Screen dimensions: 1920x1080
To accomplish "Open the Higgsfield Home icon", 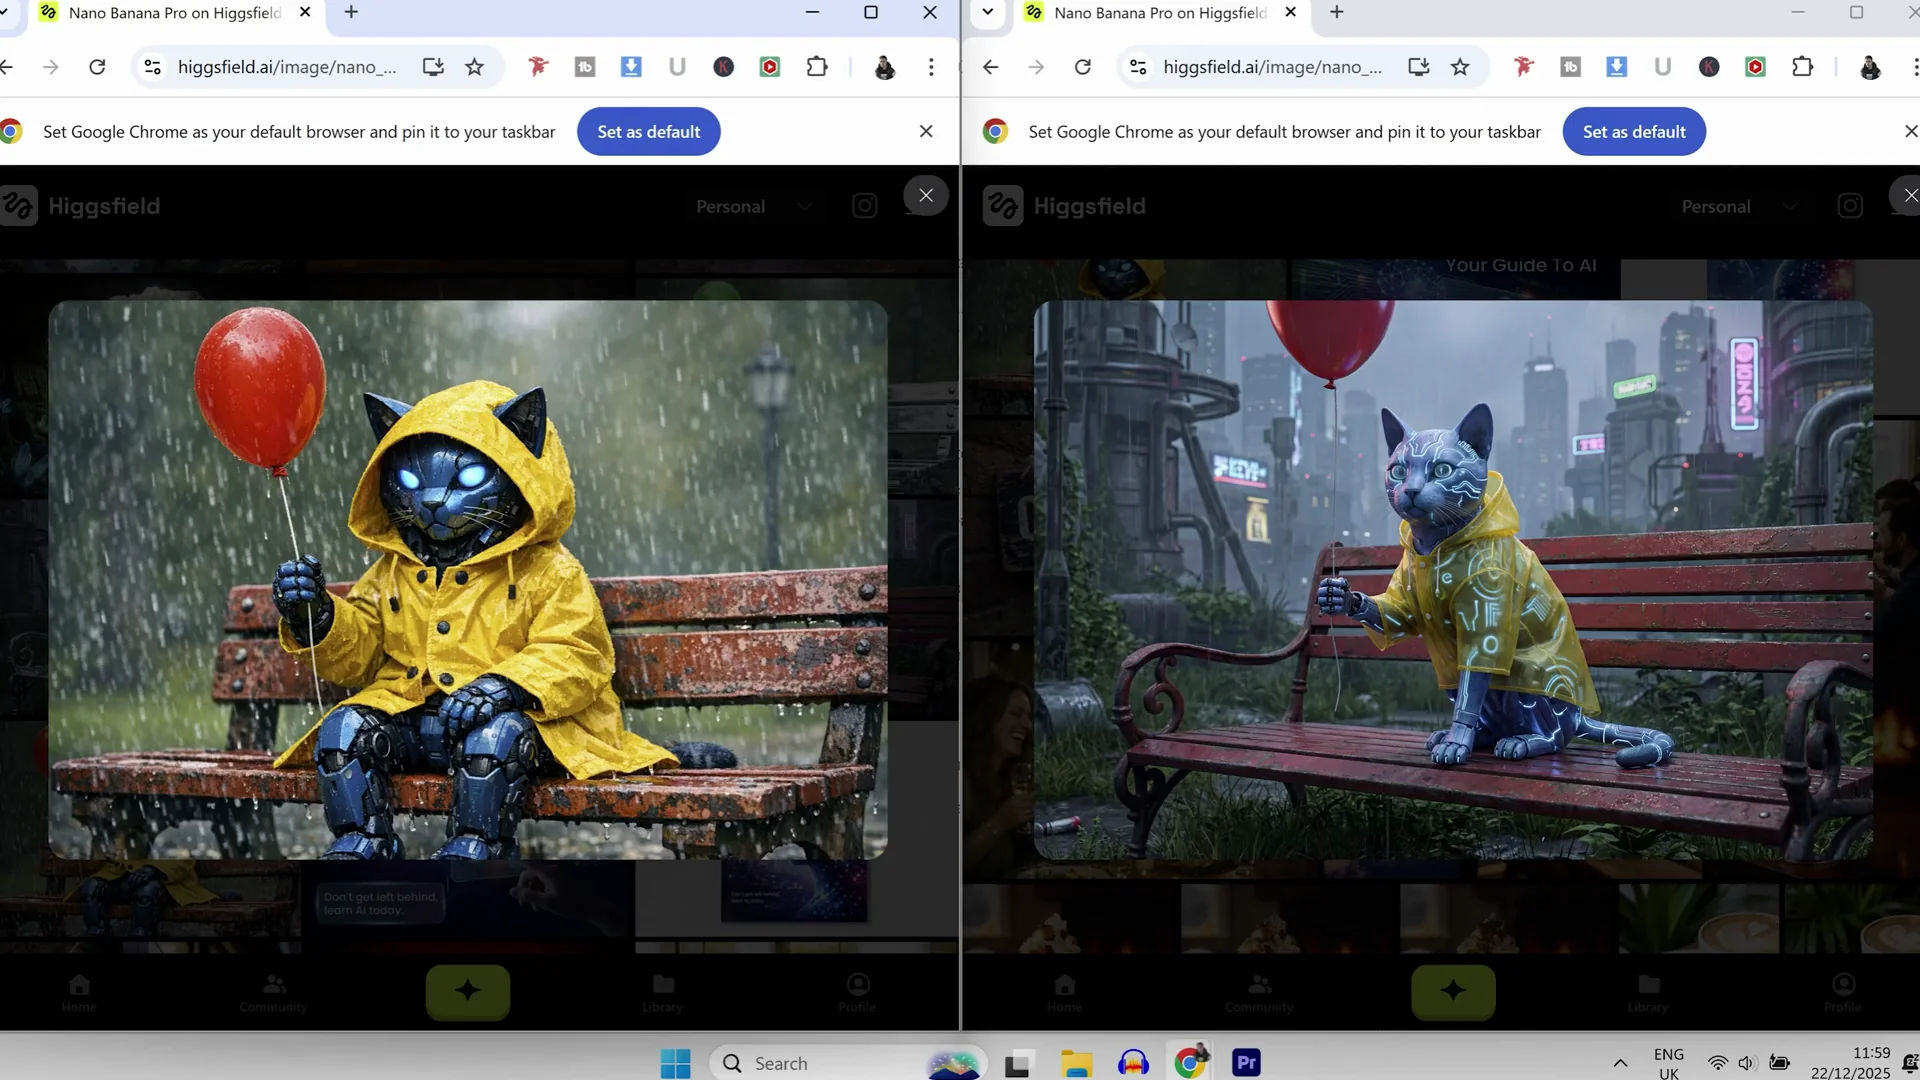I will (78, 992).
